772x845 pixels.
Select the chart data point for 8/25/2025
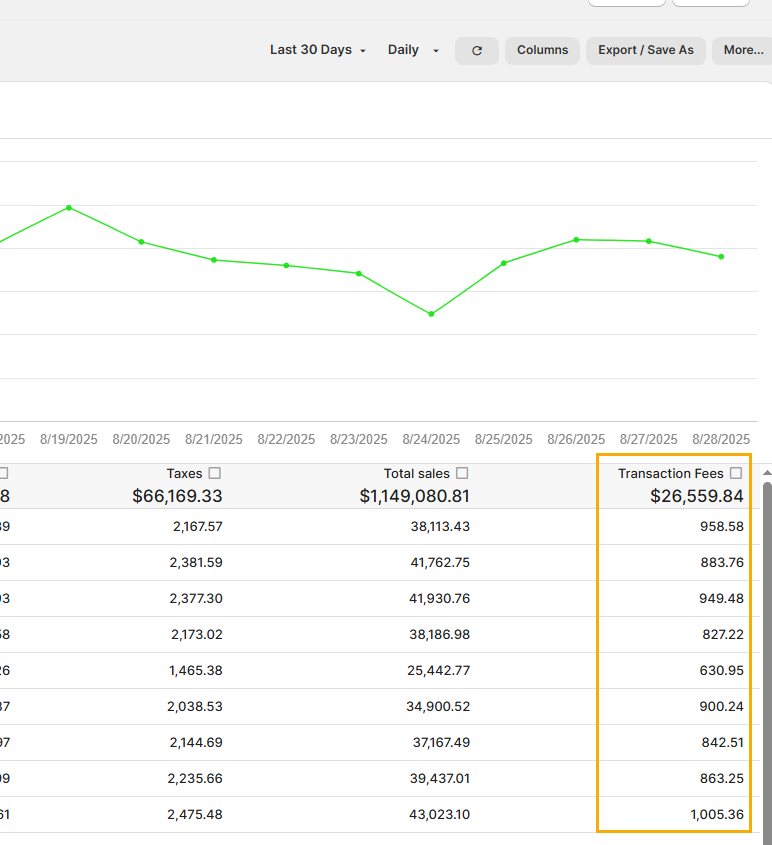coord(504,263)
